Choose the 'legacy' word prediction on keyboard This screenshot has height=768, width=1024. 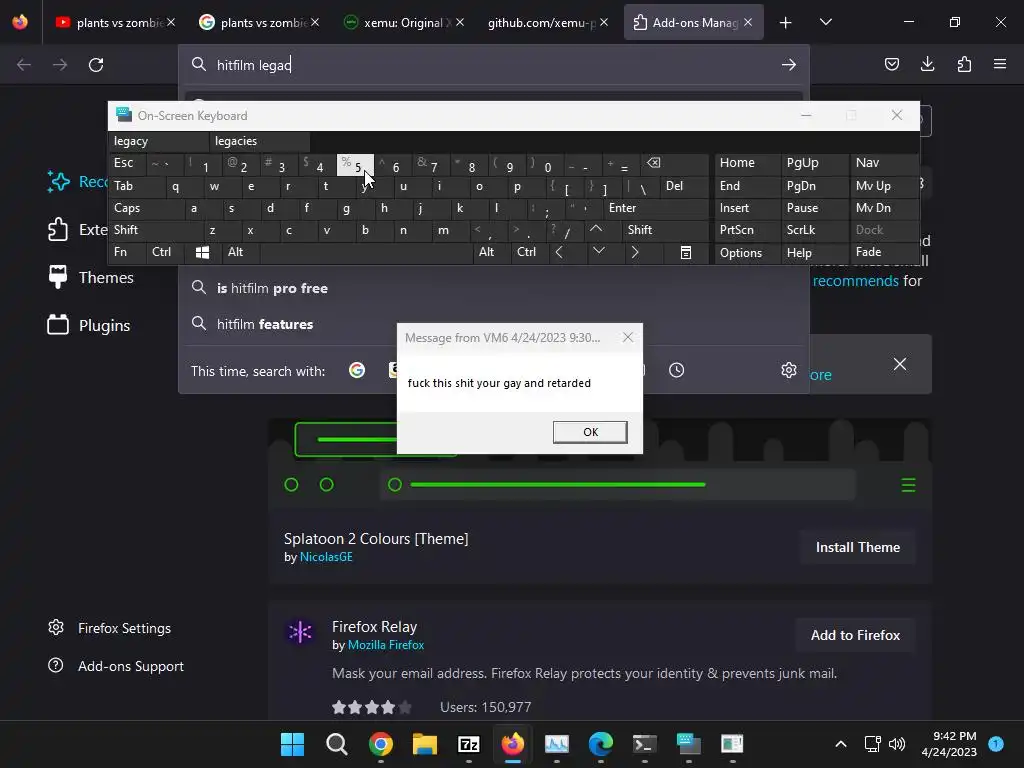coord(158,141)
